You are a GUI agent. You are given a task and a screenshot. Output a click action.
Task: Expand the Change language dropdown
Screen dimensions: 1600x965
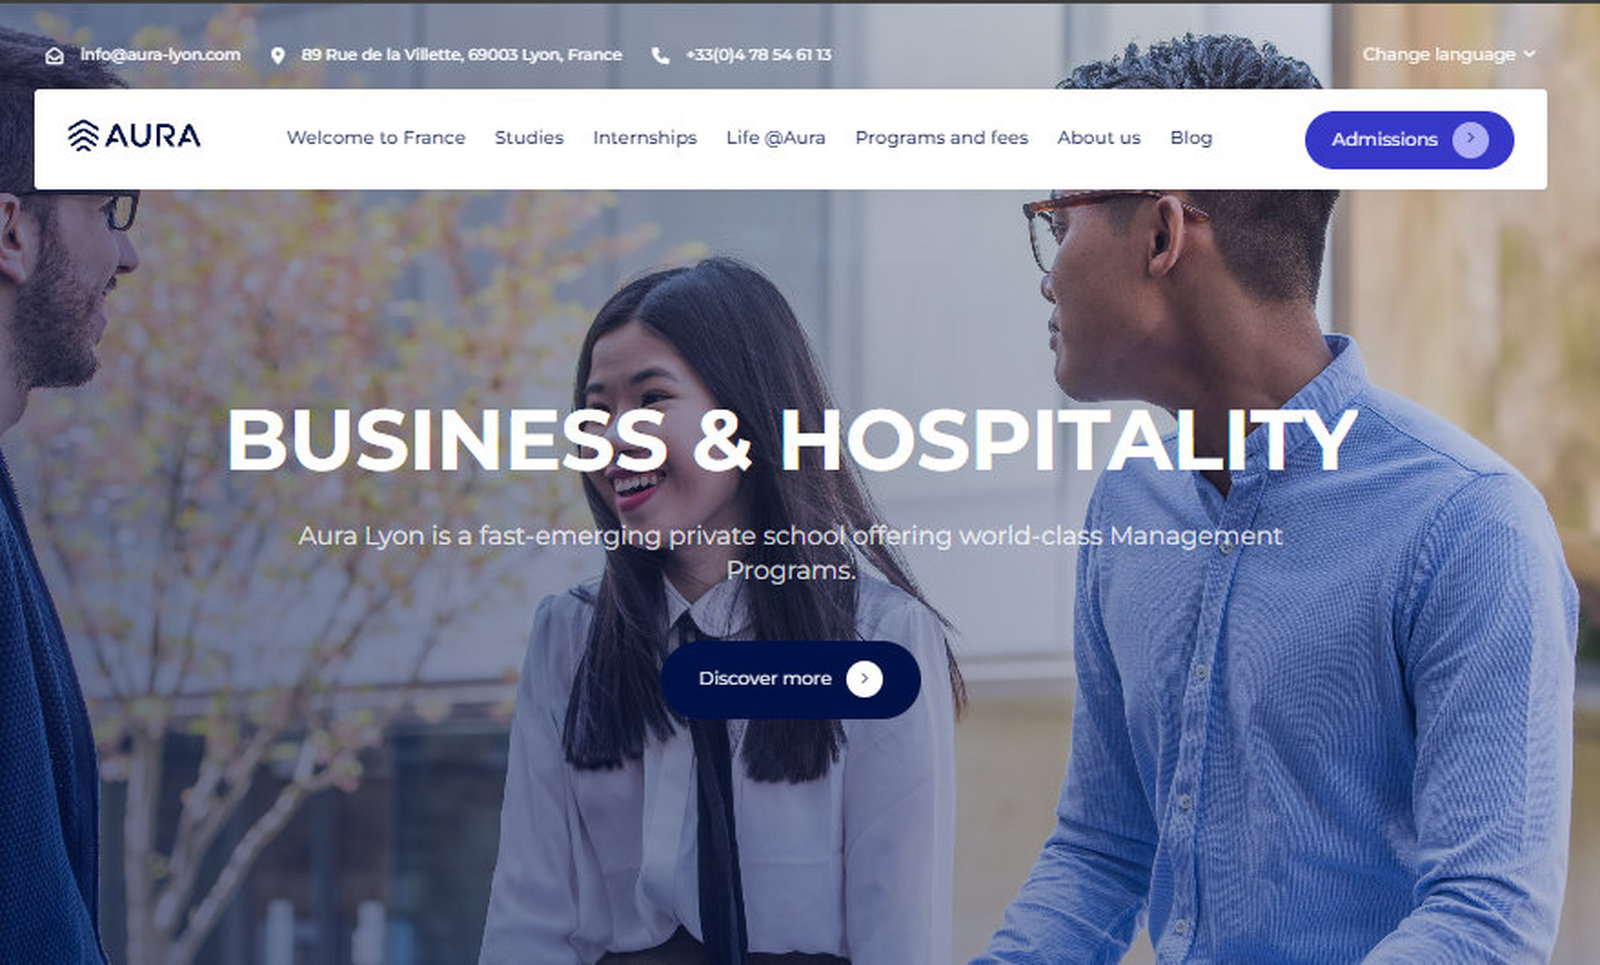point(1448,54)
